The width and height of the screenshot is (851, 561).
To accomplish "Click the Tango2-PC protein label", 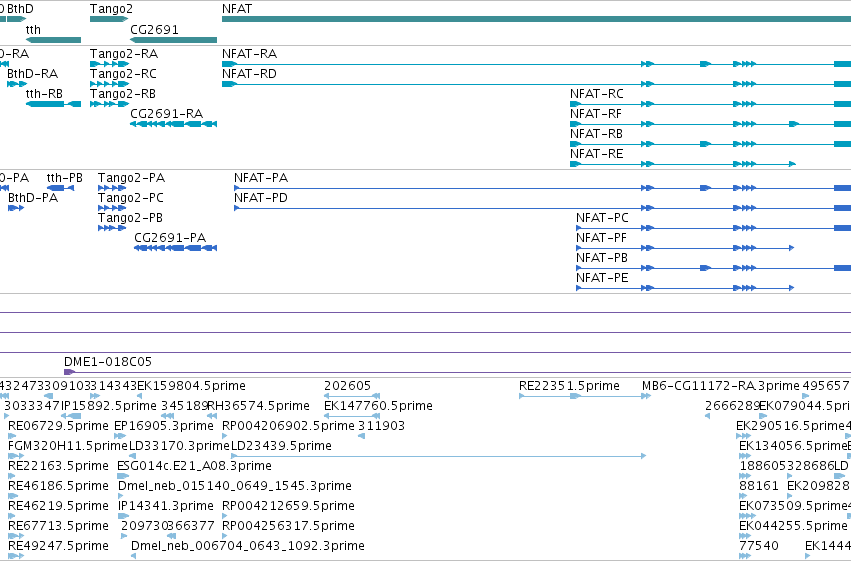I will pyautogui.click(x=131, y=197).
